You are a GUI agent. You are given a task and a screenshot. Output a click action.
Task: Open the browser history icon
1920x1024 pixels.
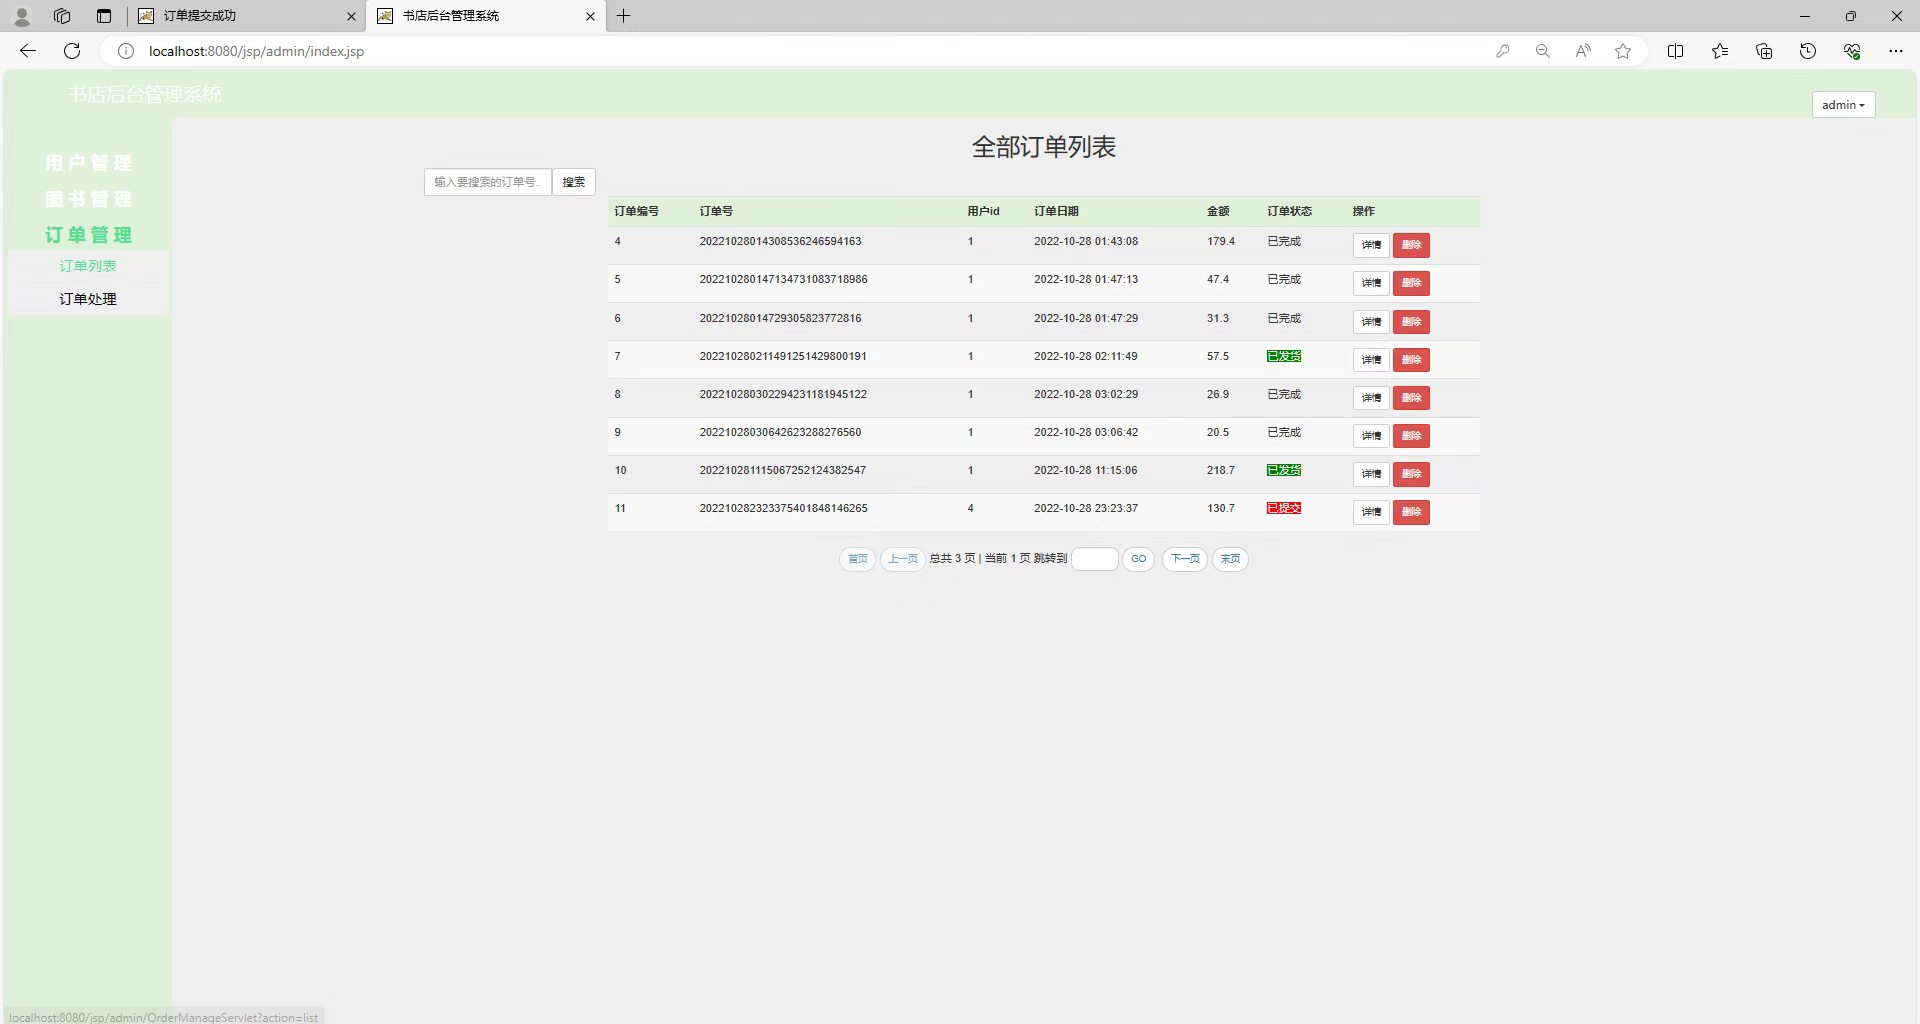coord(1808,51)
